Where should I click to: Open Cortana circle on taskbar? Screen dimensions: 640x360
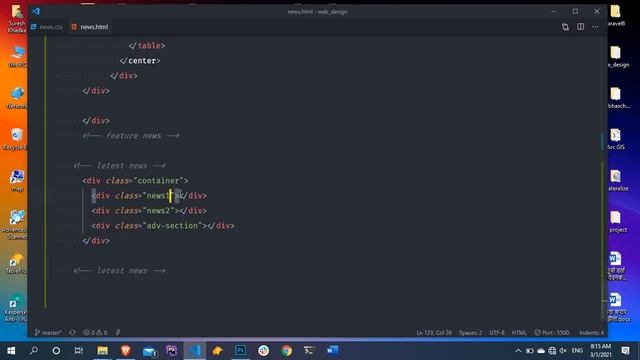(56, 351)
